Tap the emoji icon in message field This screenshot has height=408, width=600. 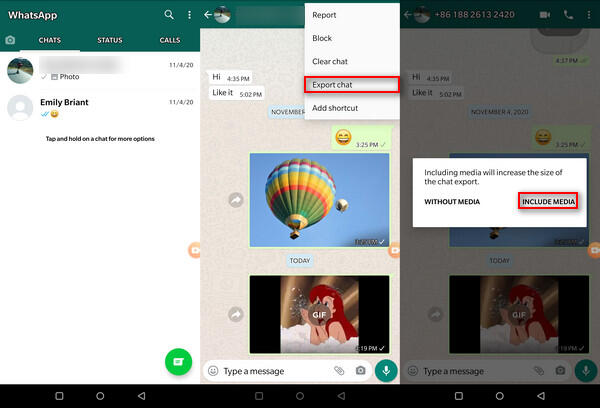213,371
